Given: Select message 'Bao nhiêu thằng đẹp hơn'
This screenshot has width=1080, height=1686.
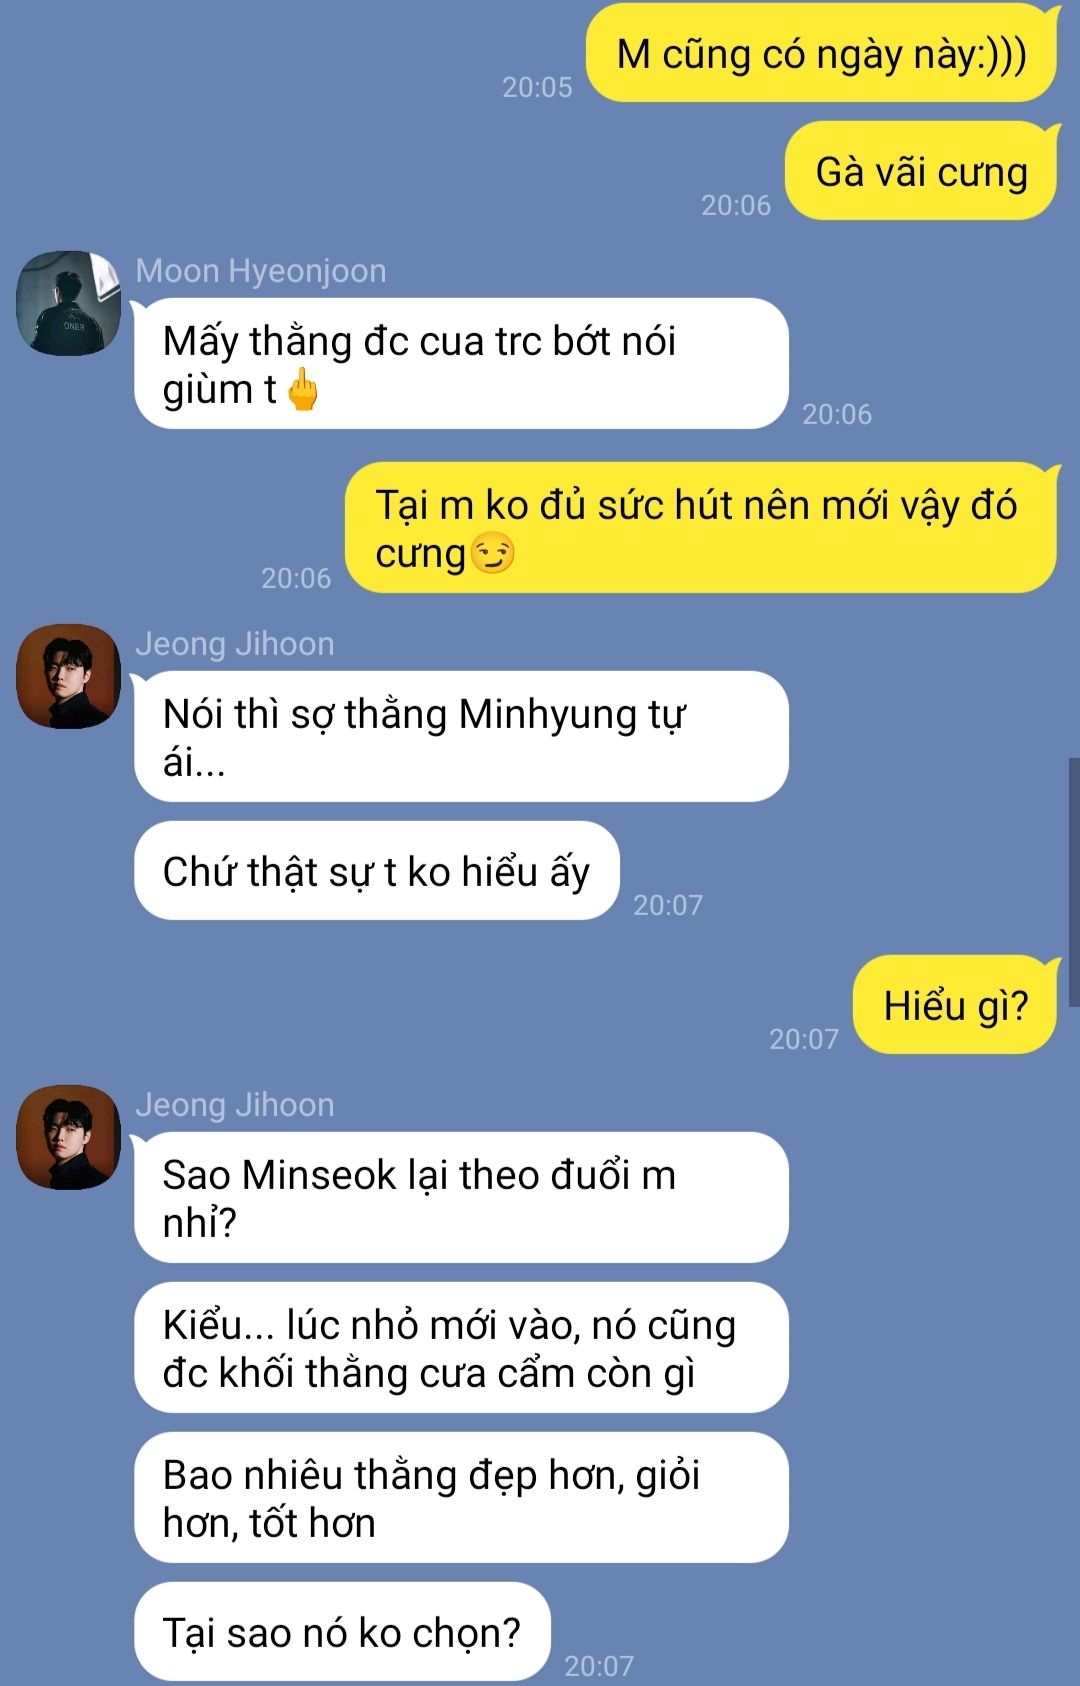Looking at the screenshot, I should 461,1498.
